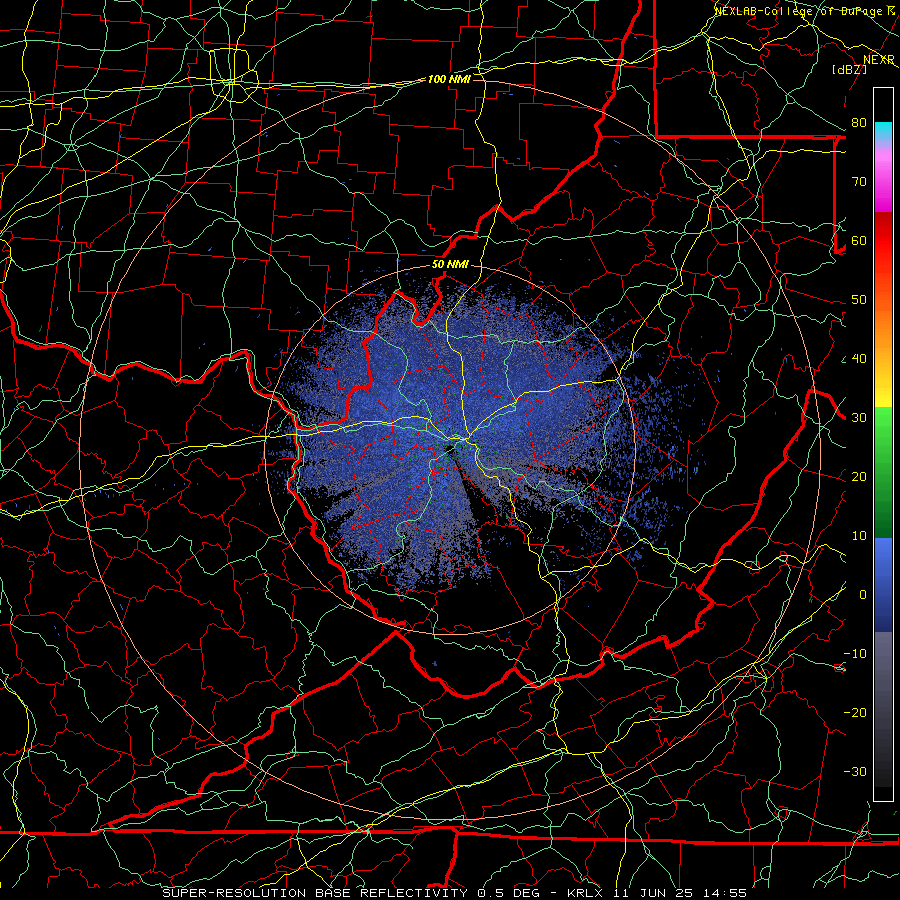Viewport: 900px width, 900px height.
Task: Click the 14:55 timestamp in the caption
Action: tap(726, 893)
